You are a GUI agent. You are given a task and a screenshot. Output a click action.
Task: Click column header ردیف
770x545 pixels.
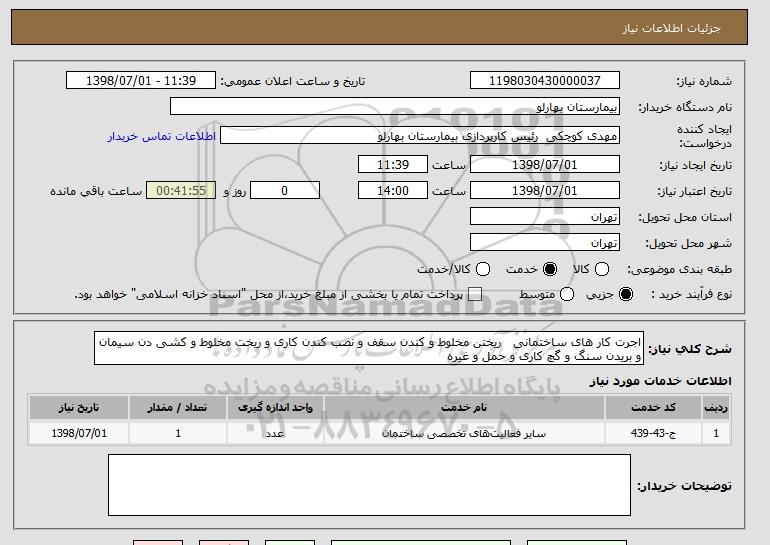coord(716,408)
